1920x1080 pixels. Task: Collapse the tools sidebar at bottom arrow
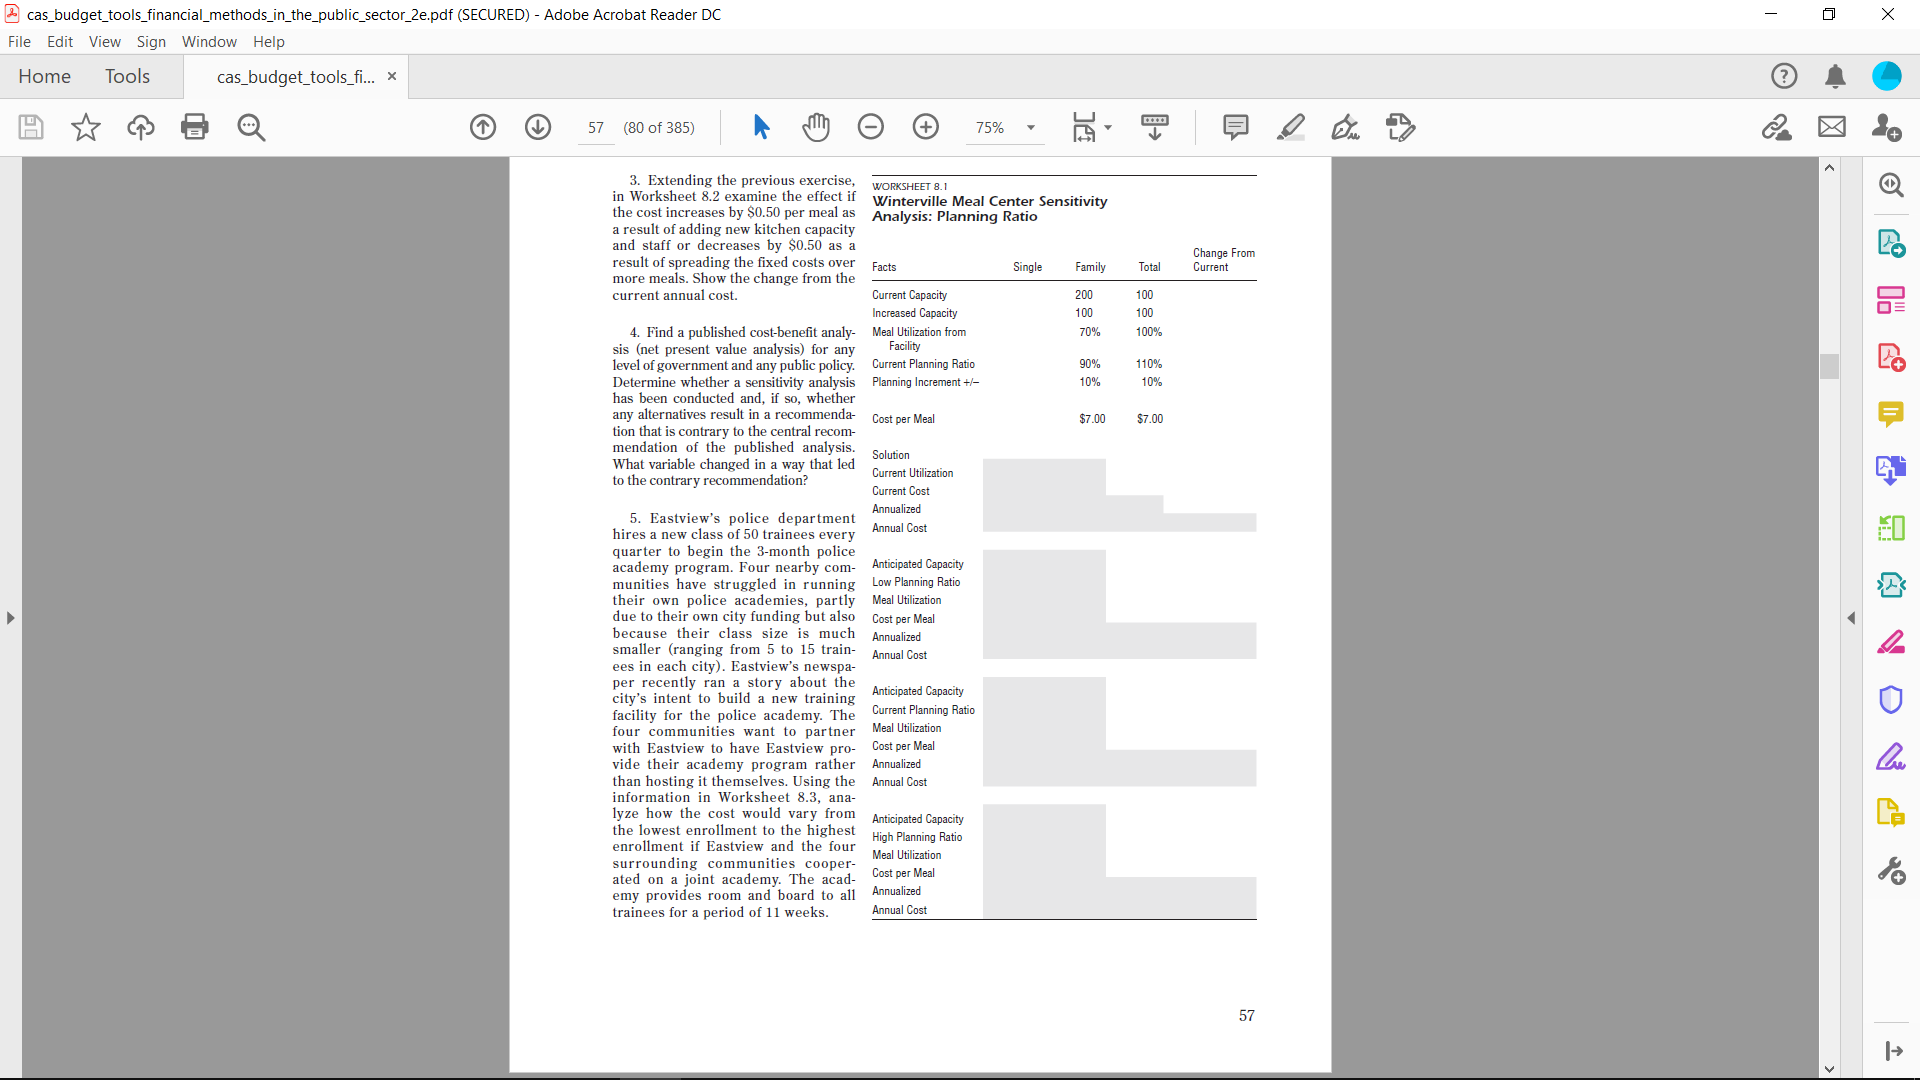[1893, 1051]
